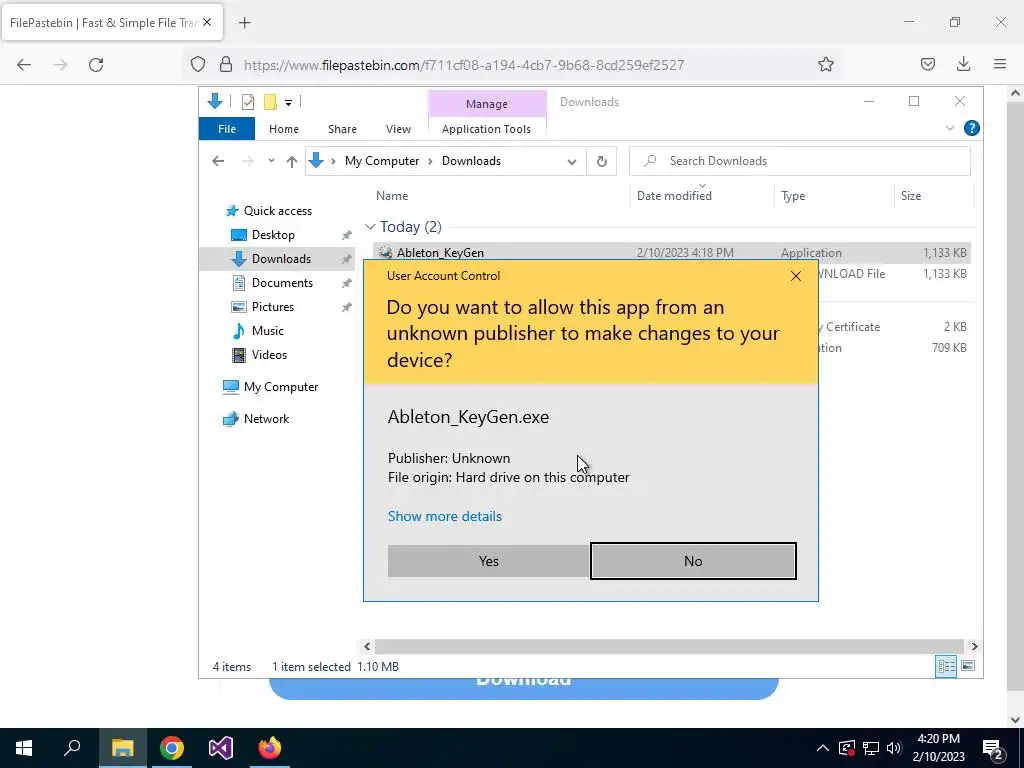
Task: Sort by the Size column header
Action: [910, 196]
